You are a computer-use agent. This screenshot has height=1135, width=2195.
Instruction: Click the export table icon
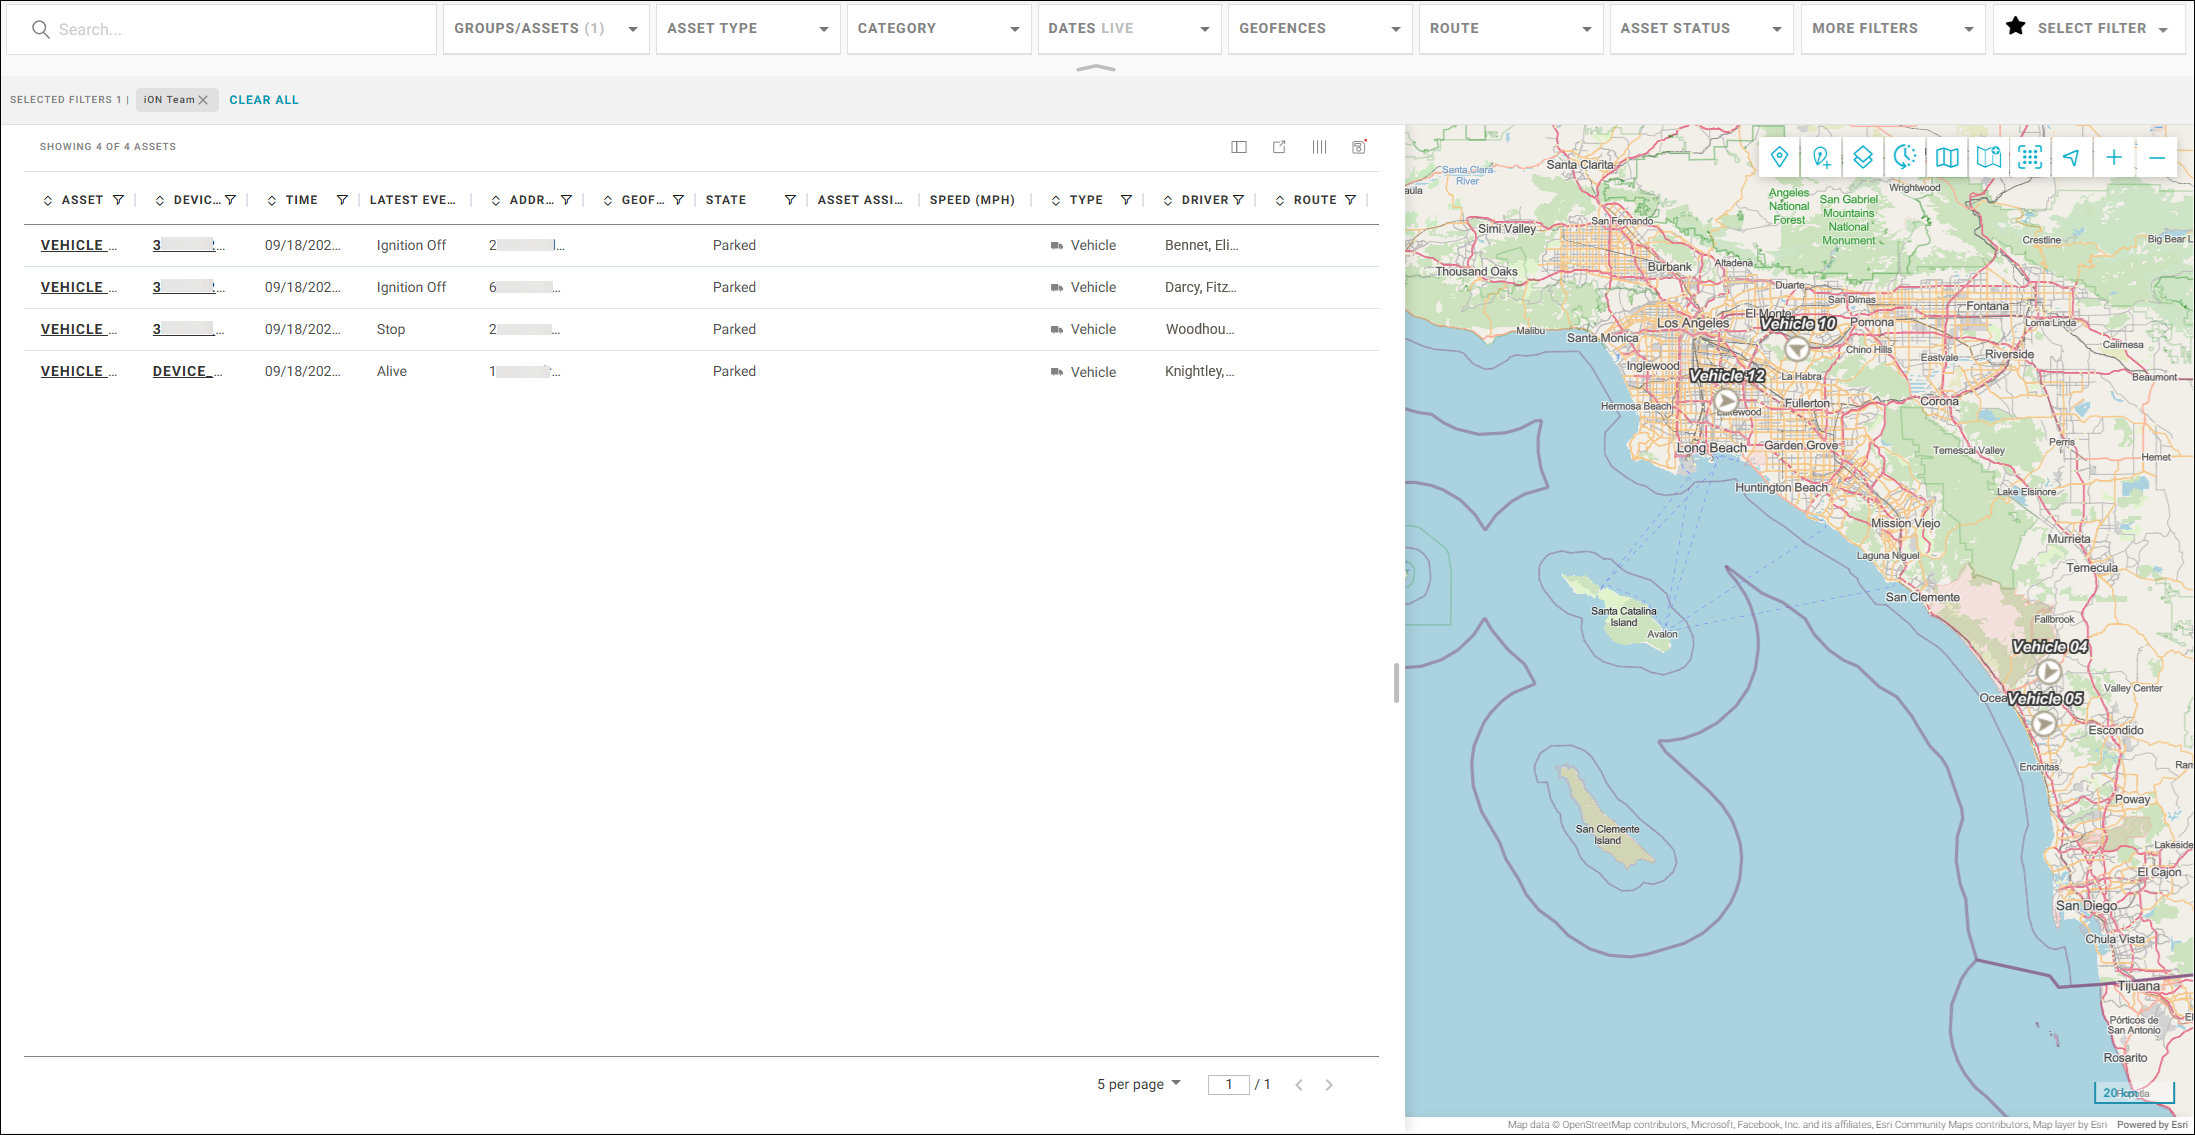tap(1279, 147)
